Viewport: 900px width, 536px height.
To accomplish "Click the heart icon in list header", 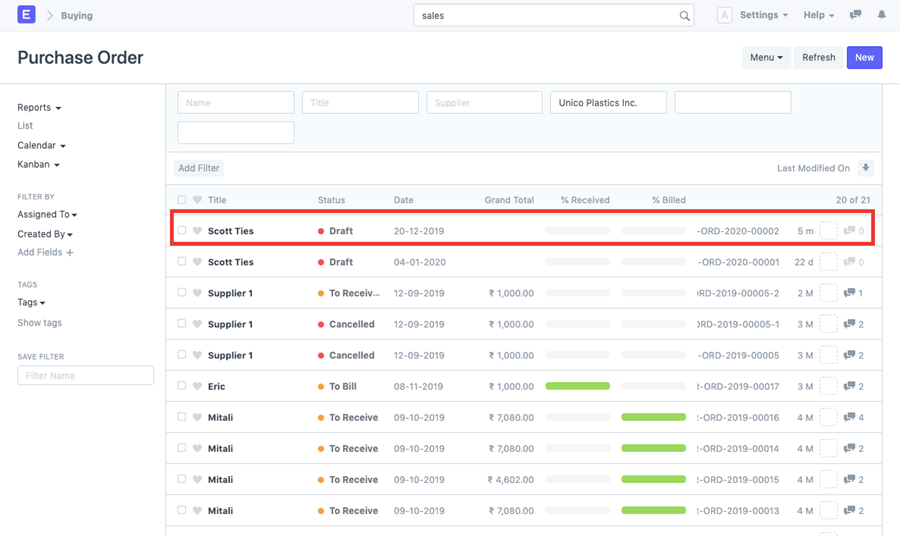I will point(197,200).
